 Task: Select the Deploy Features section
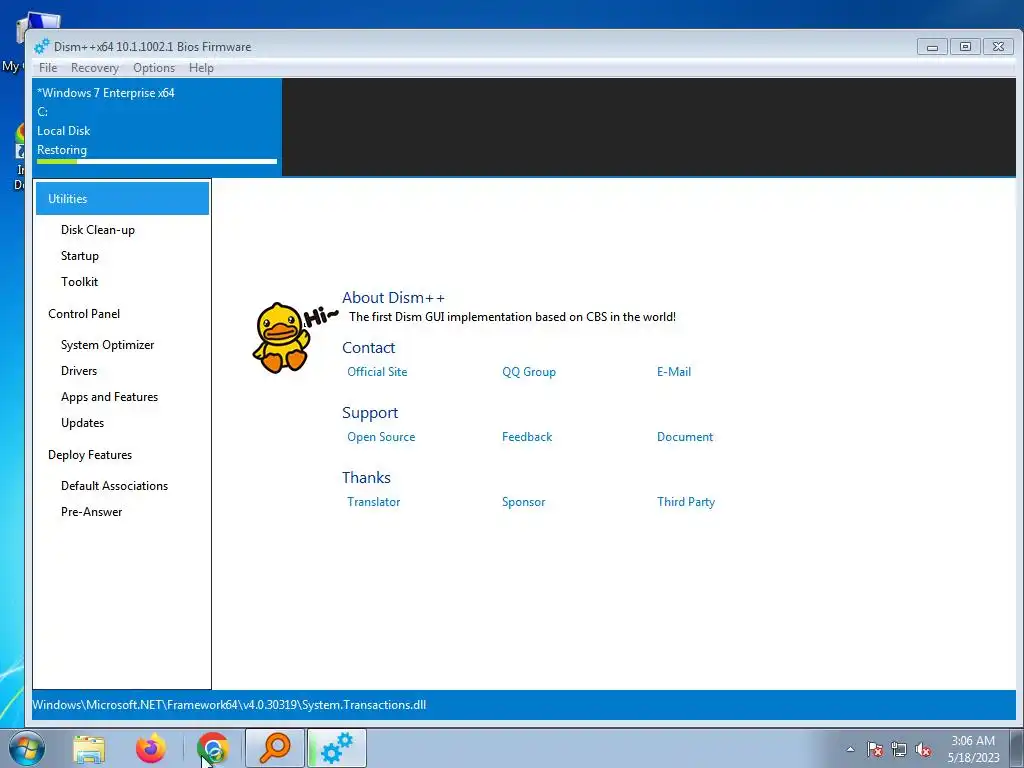click(x=90, y=455)
